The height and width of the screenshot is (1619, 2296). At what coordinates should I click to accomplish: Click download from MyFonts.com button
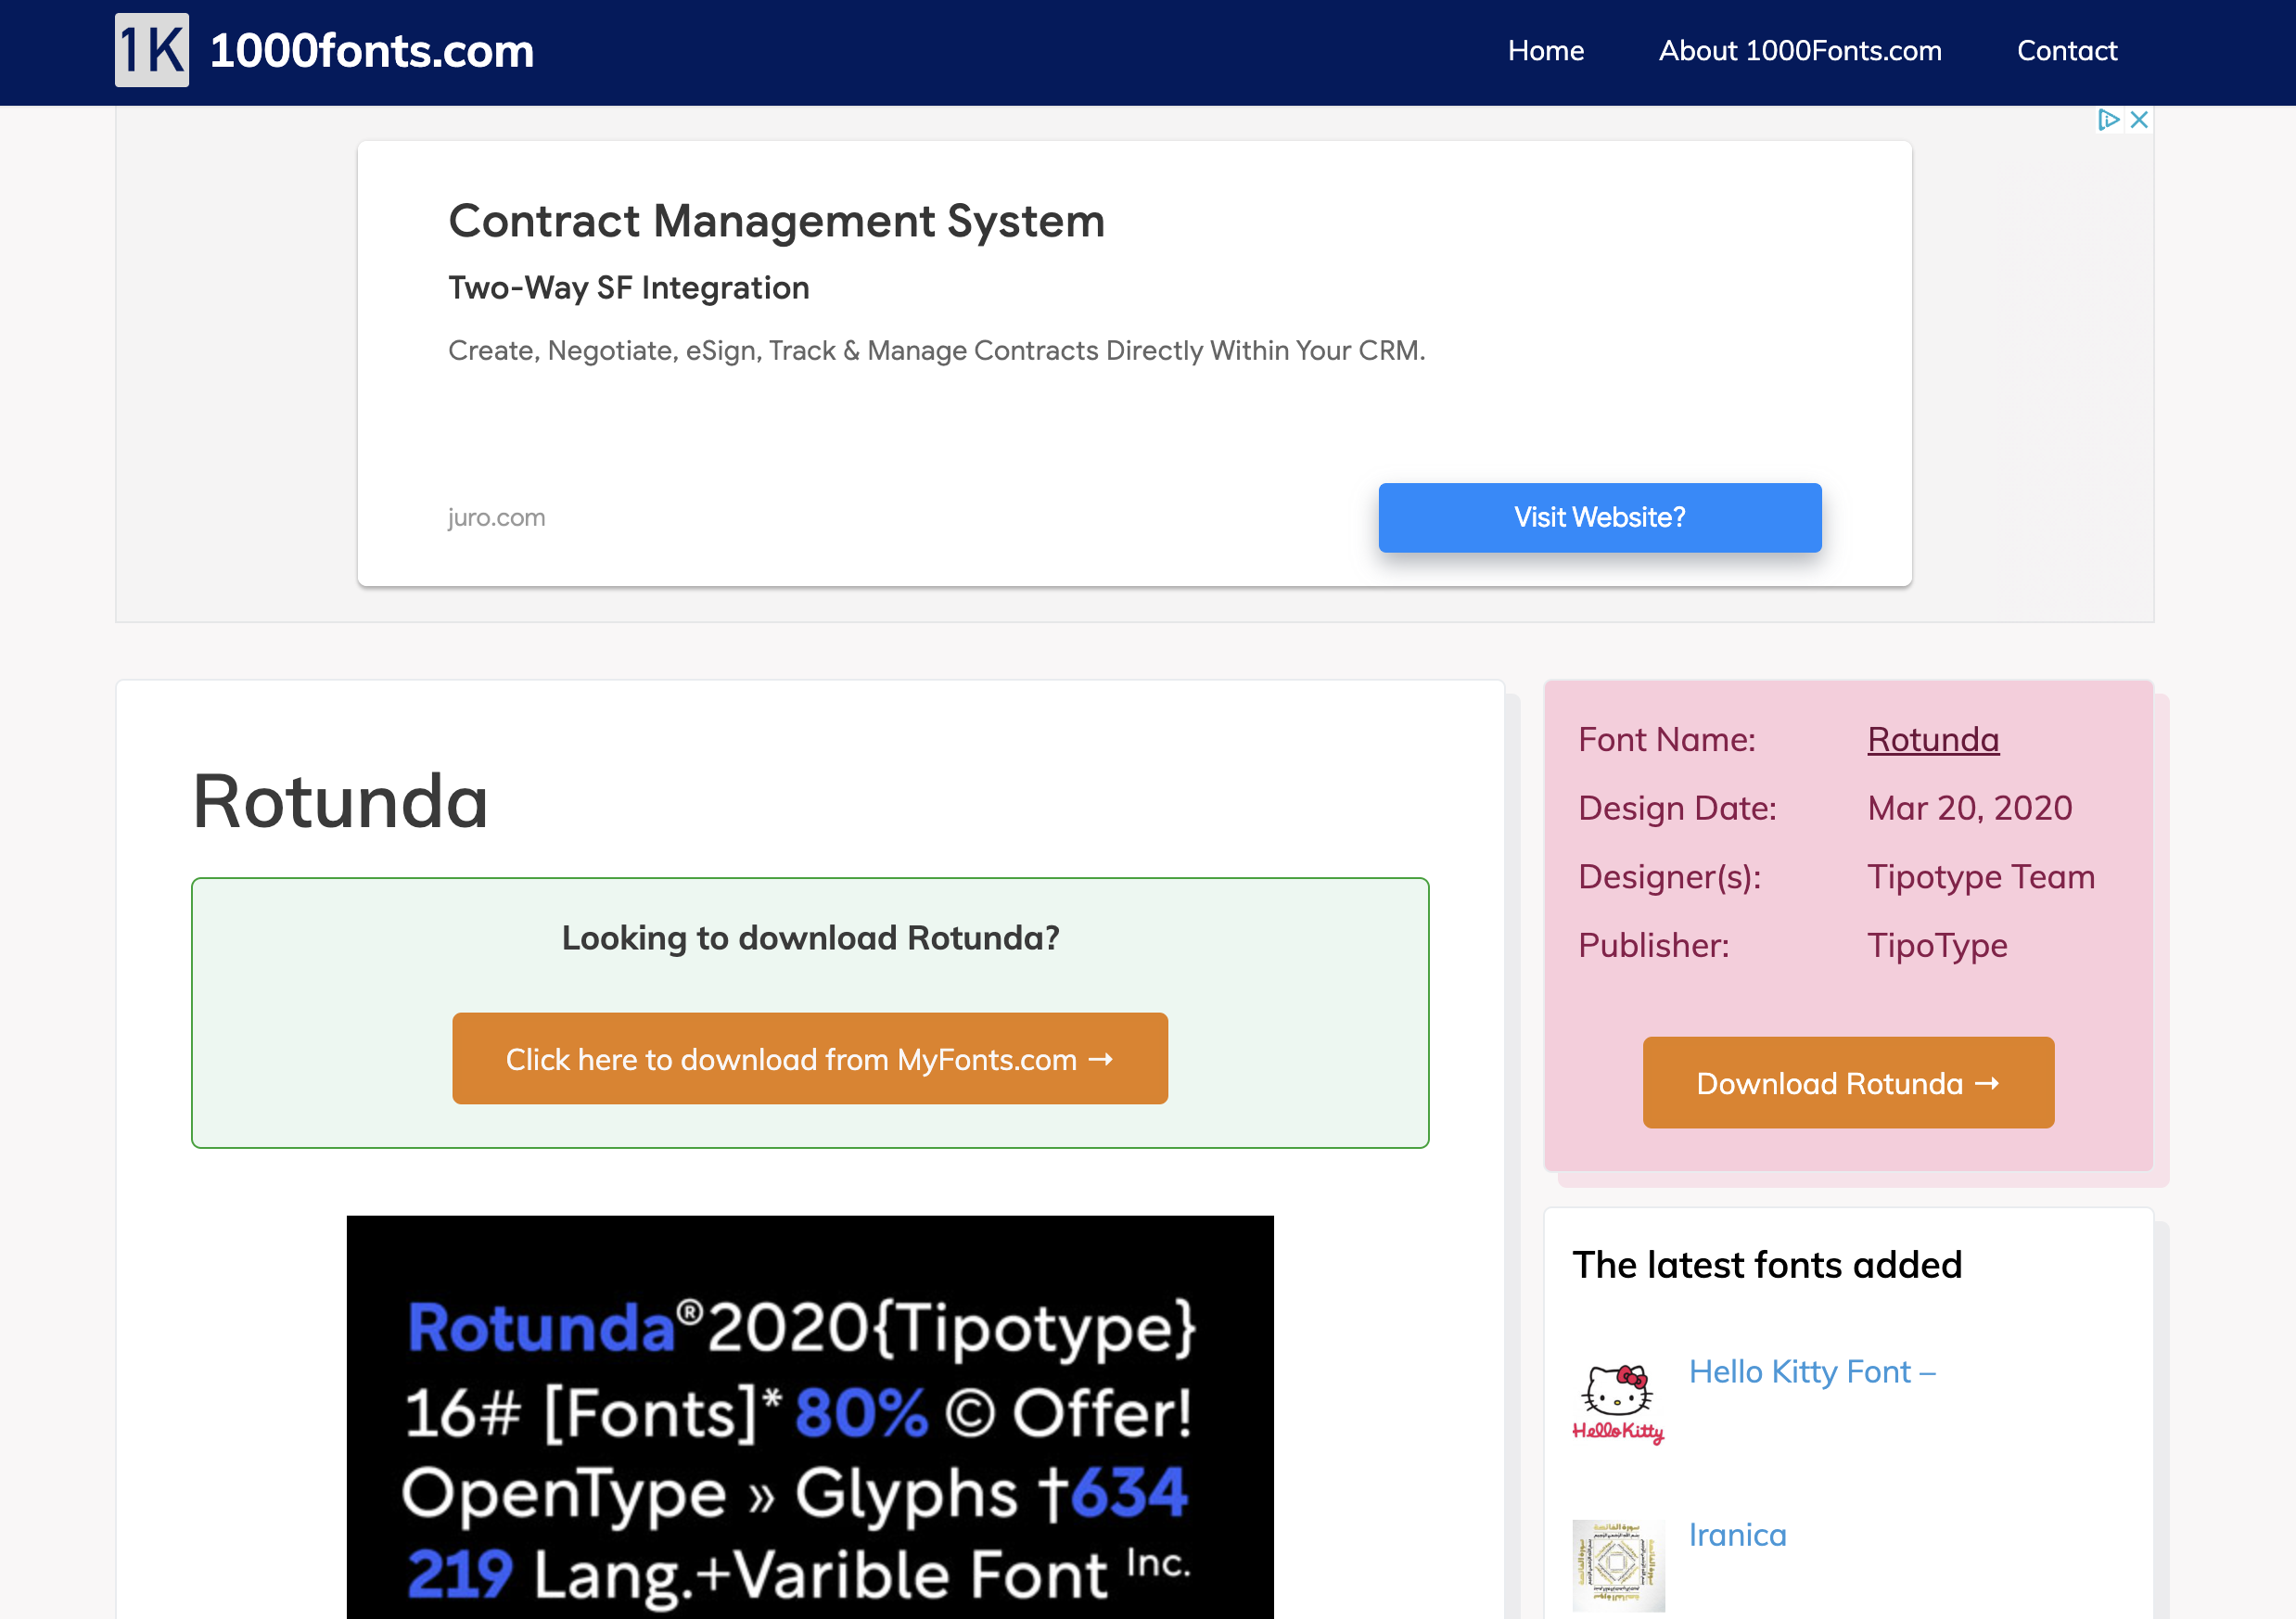tap(810, 1059)
